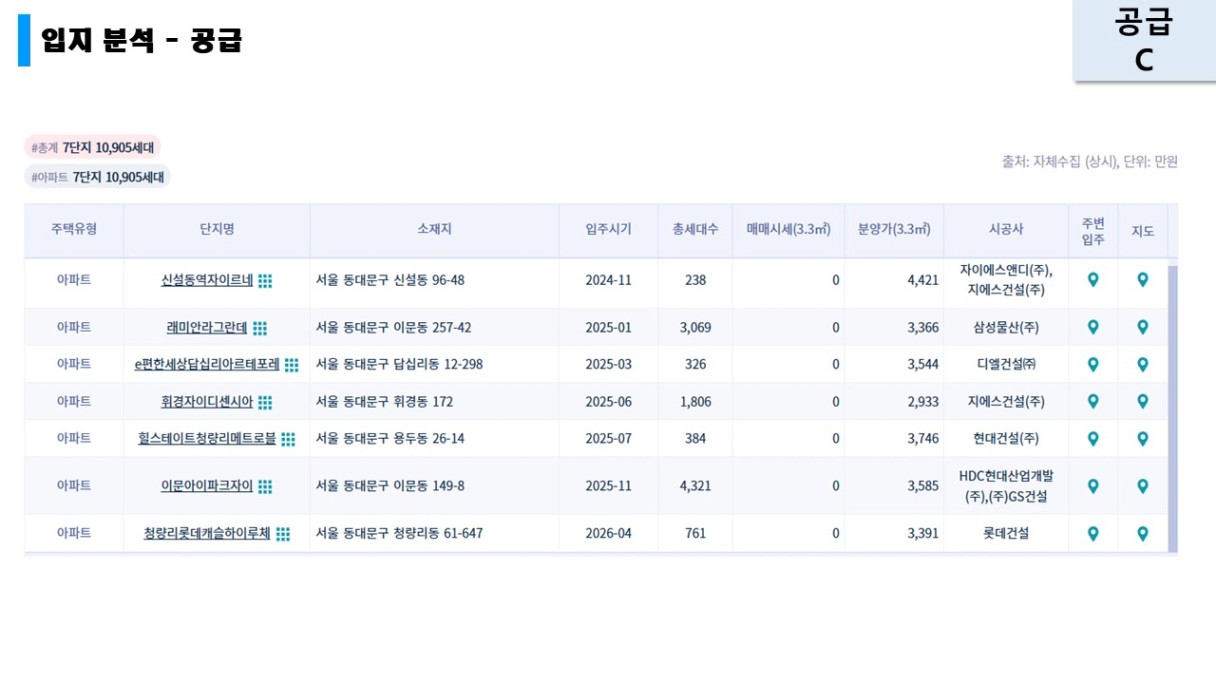Click sale price value 4,421
The image size is (1216, 684).
click(923, 280)
